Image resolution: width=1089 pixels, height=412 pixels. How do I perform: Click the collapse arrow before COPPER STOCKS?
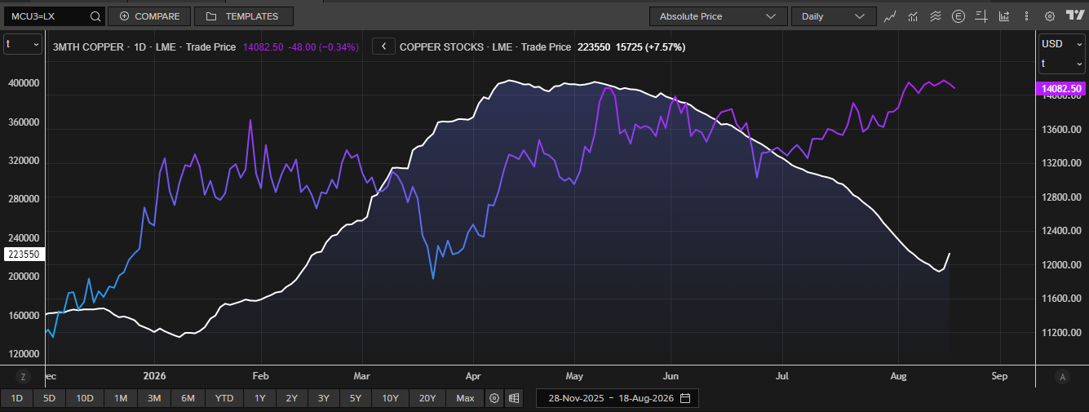(383, 47)
